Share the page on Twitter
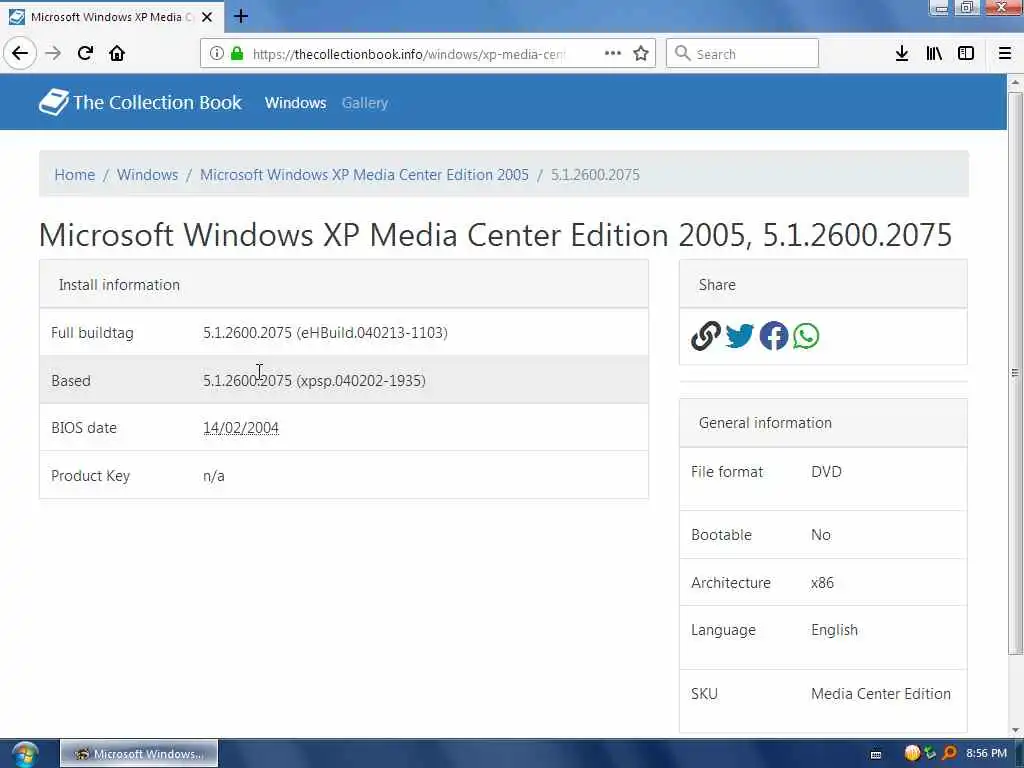The width and height of the screenshot is (1024, 768). tap(740, 336)
